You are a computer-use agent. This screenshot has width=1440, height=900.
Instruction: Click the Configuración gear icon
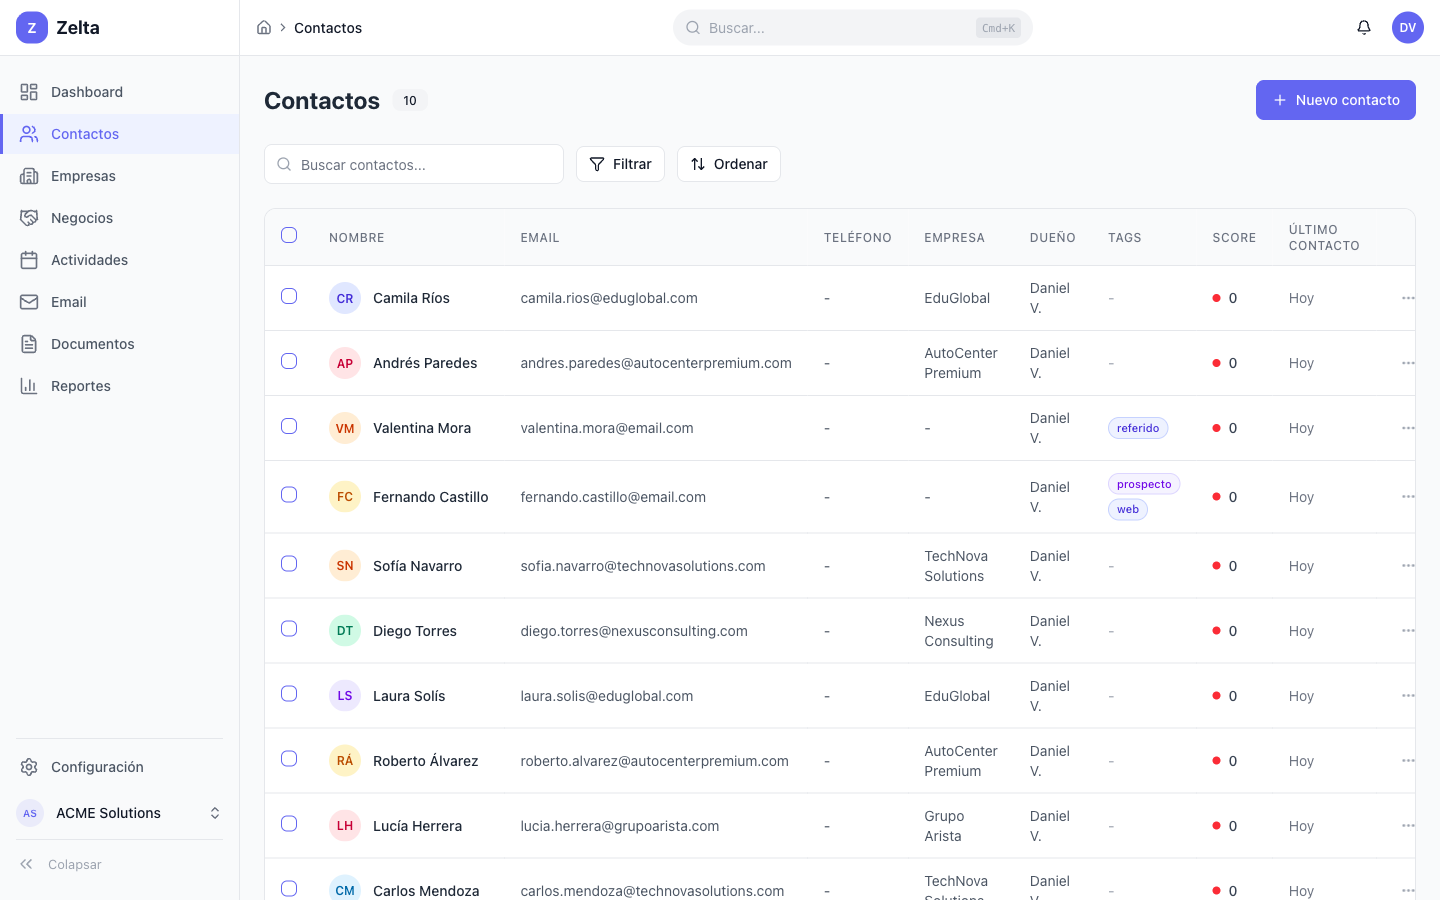29,767
